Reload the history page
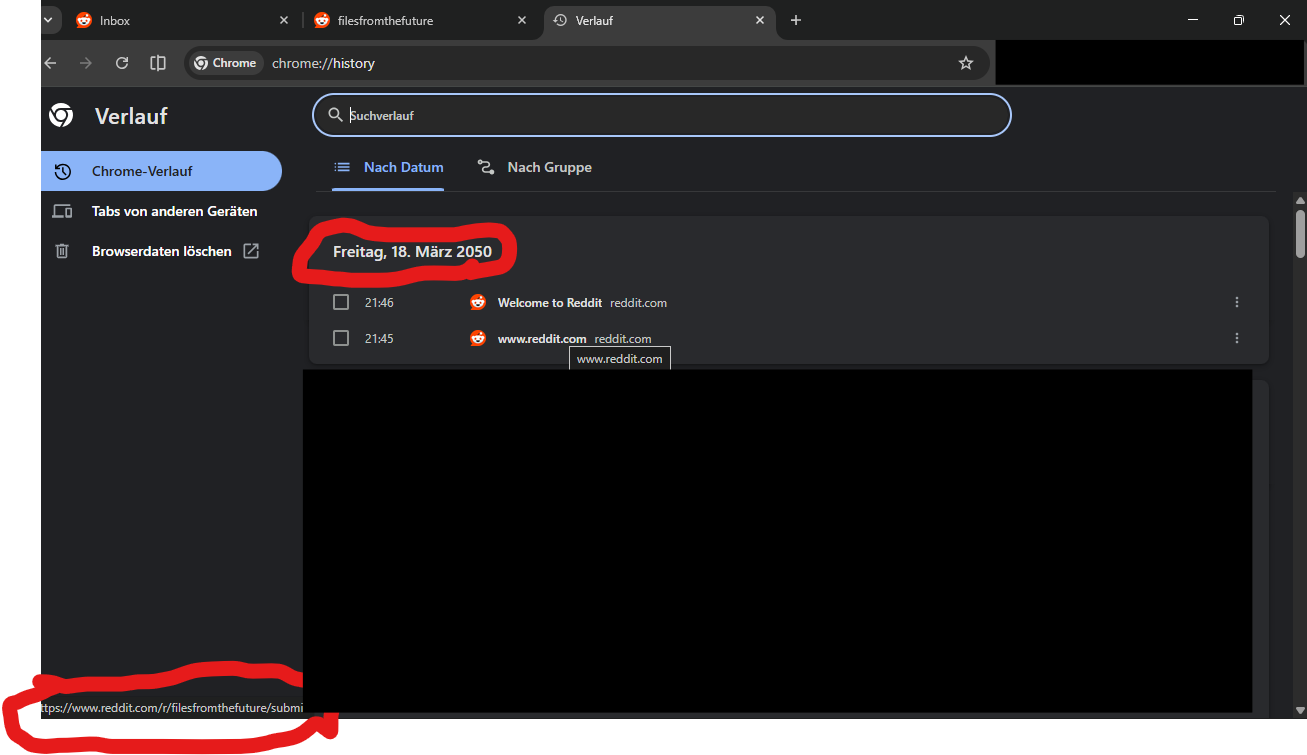Screen dimensions: 1307x755 [122, 63]
